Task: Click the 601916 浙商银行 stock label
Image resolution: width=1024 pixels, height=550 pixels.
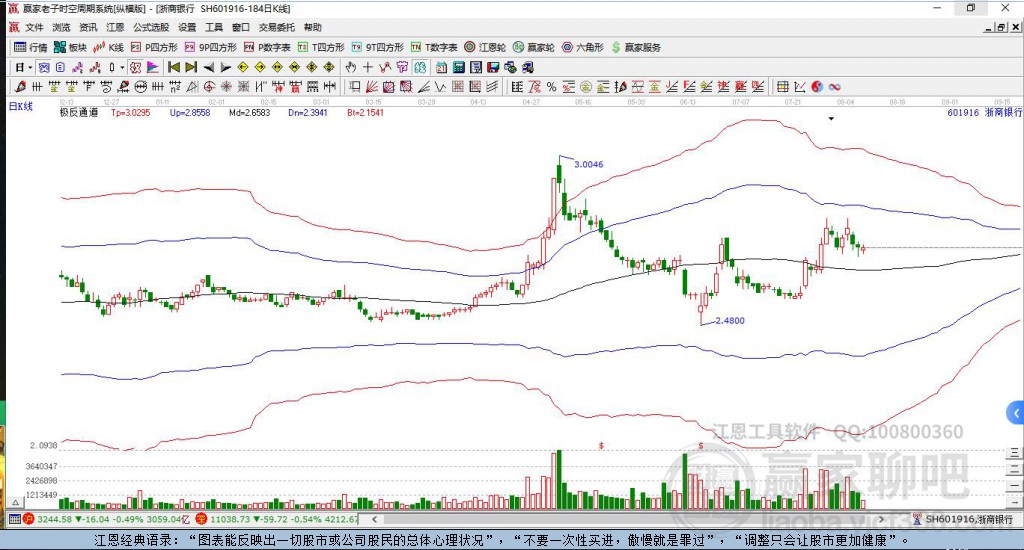Action: pos(984,112)
